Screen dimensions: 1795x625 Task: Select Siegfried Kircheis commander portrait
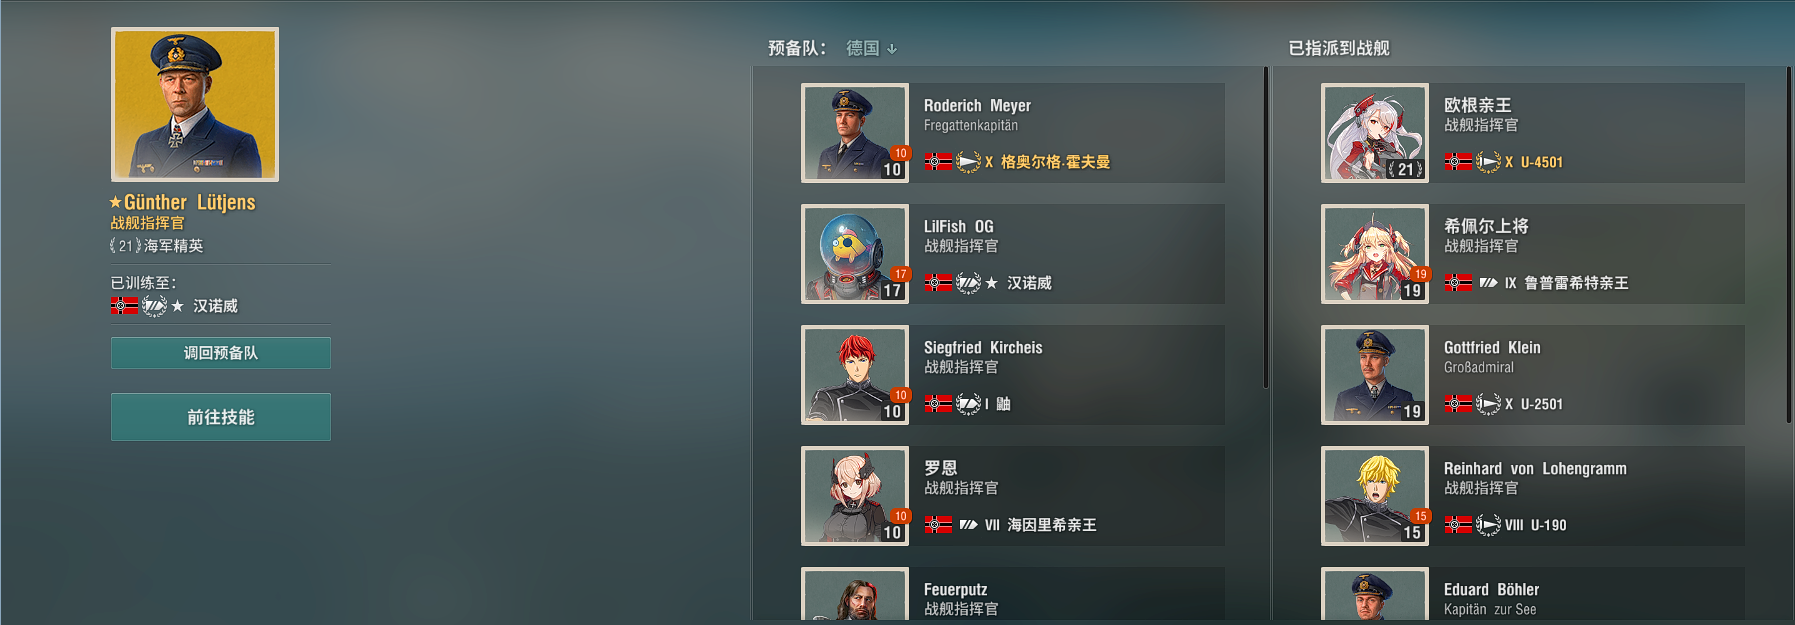coord(855,375)
